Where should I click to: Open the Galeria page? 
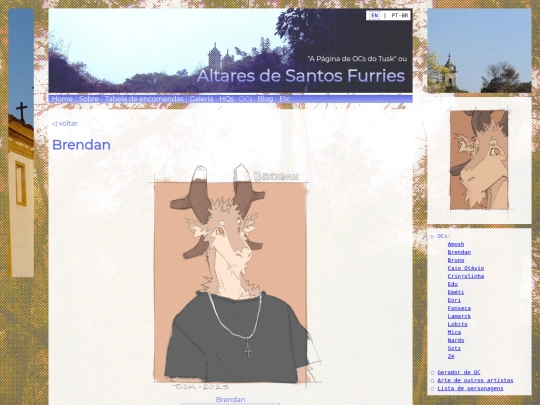coord(201,99)
